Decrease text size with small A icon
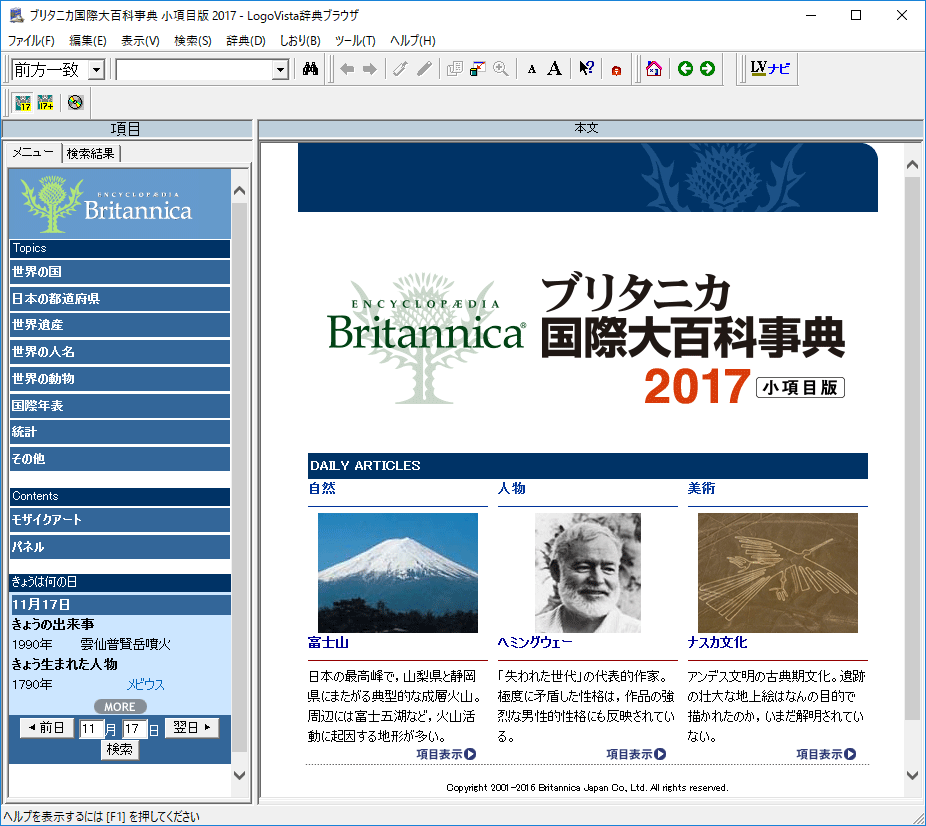 tap(532, 70)
